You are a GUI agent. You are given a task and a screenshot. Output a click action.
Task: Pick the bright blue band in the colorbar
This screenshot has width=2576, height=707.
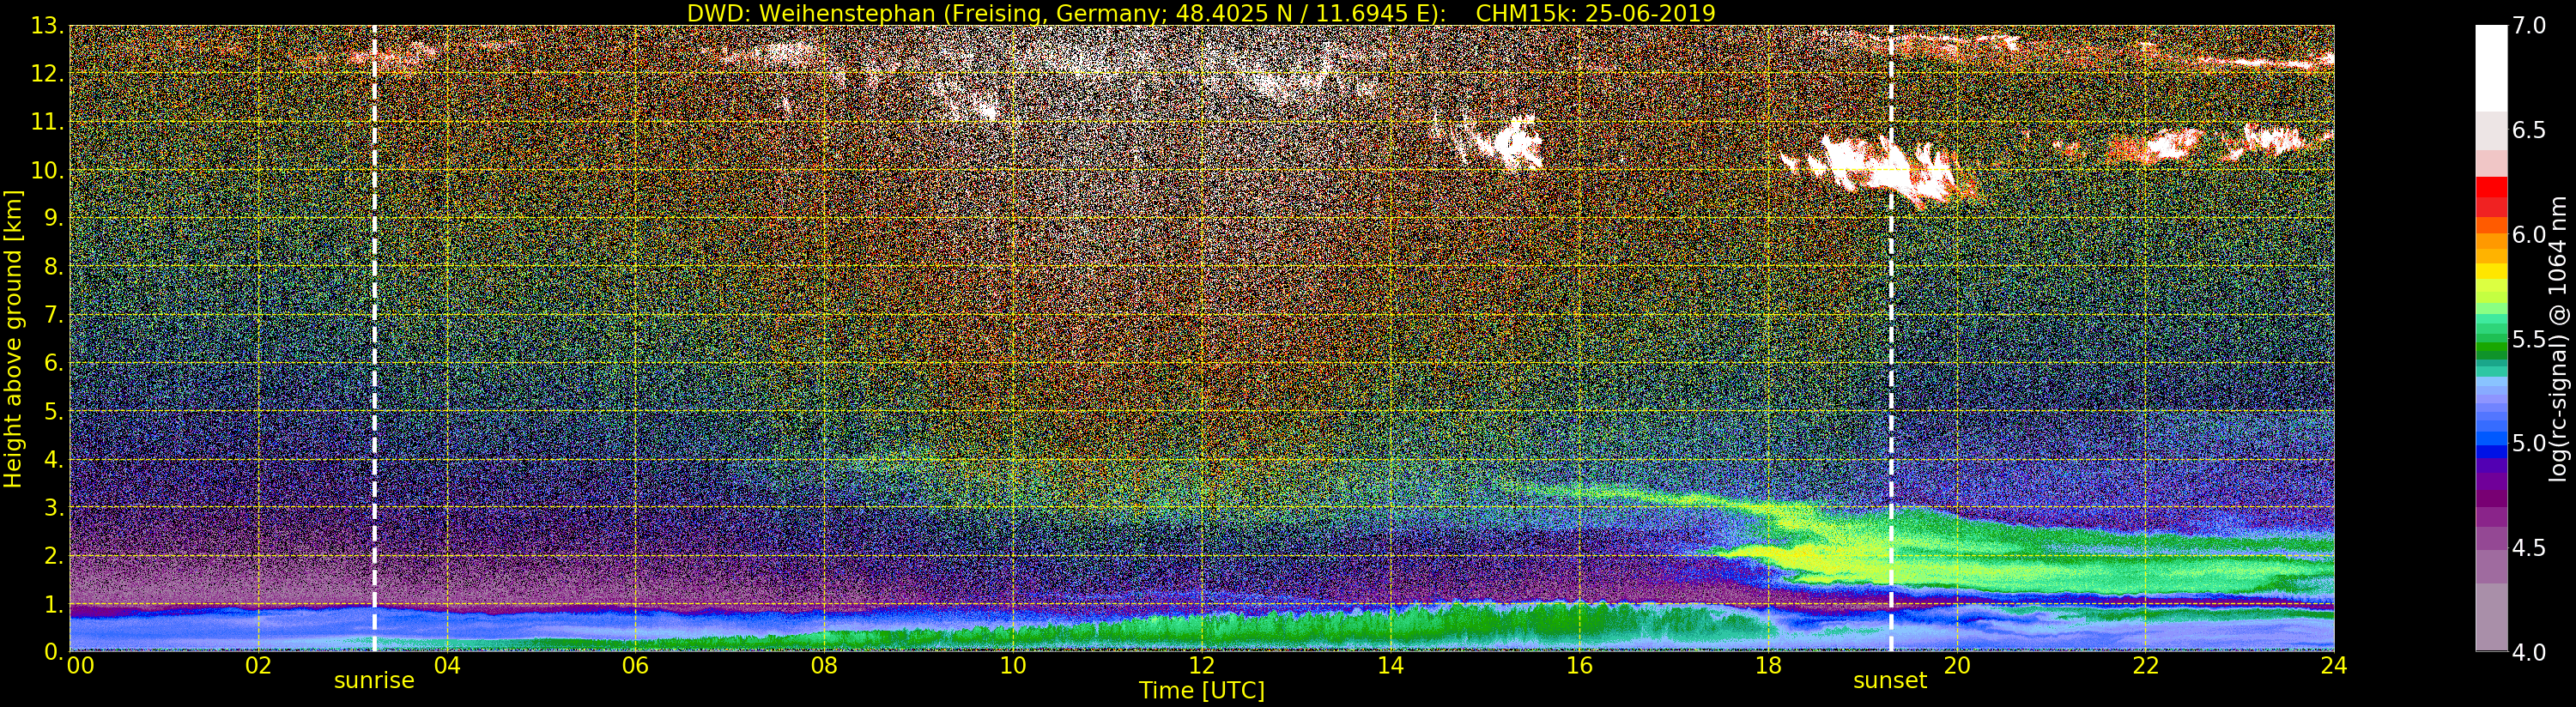pos(2491,438)
